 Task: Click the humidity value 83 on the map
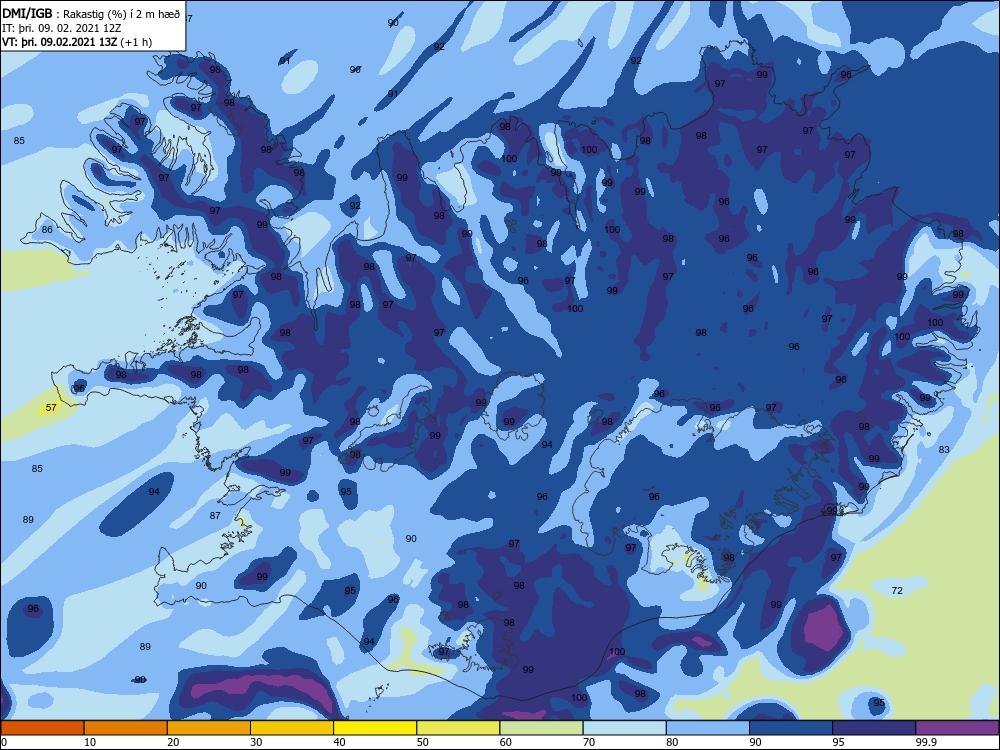click(x=944, y=450)
